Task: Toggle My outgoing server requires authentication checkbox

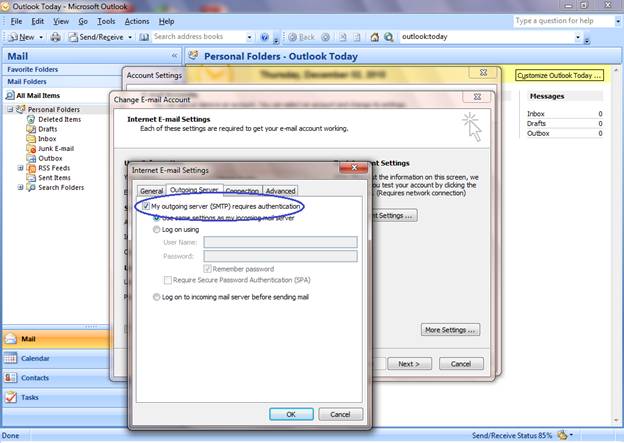Action: click(x=146, y=206)
